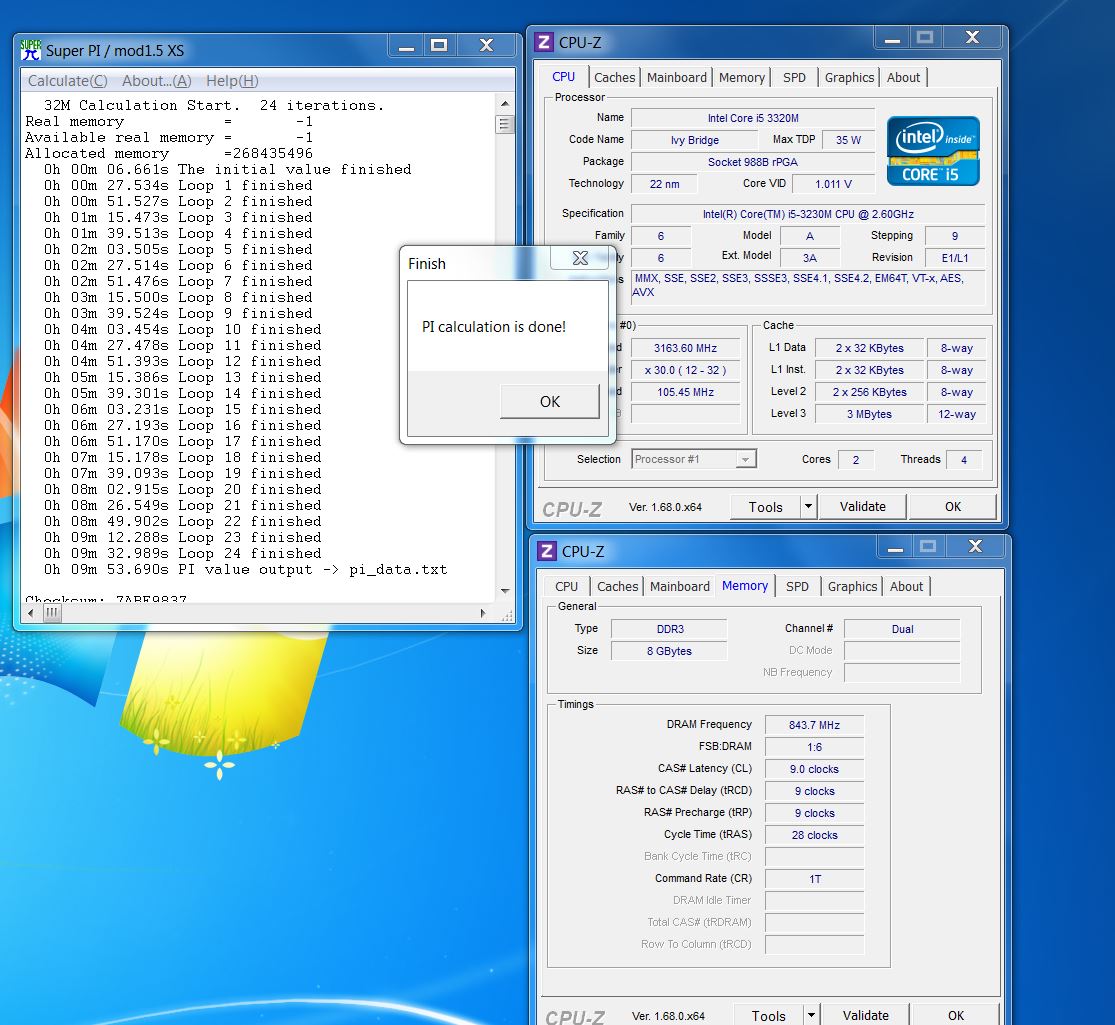Viewport: 1115px width, 1025px height.
Task: Click the CPU-Z logo icon in lower Memory window title
Action: tap(547, 551)
